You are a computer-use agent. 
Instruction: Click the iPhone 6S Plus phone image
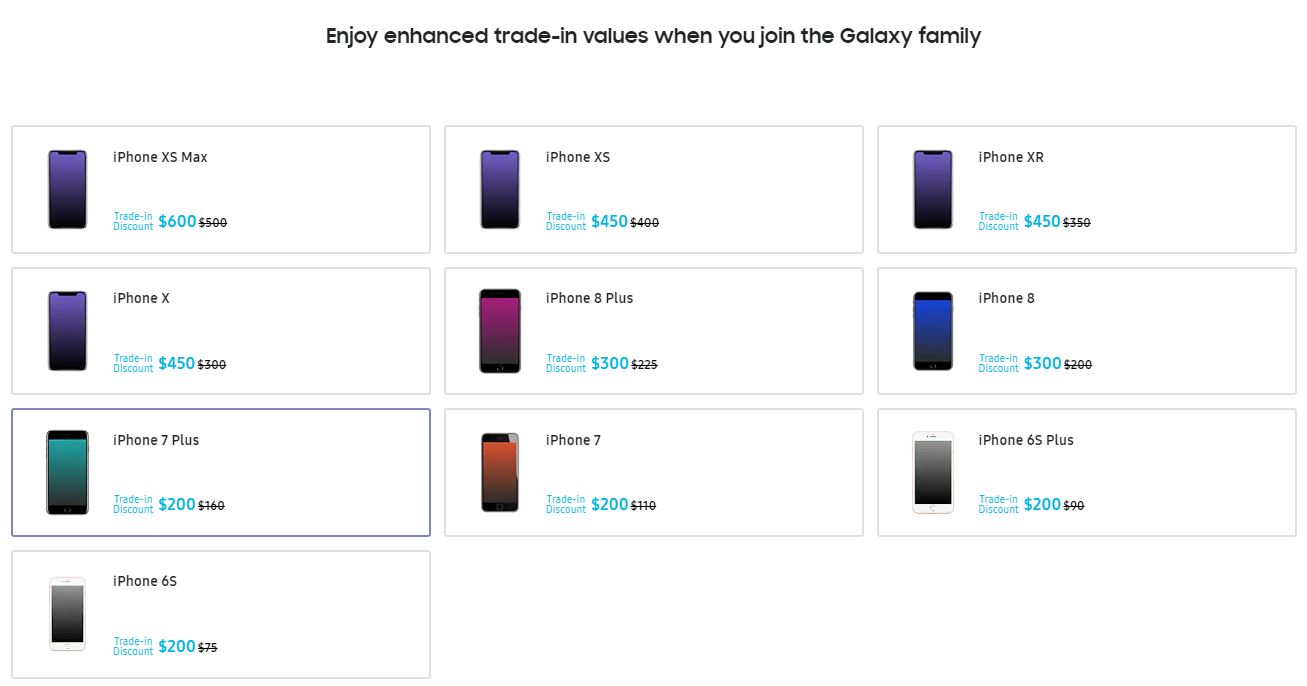(933, 472)
